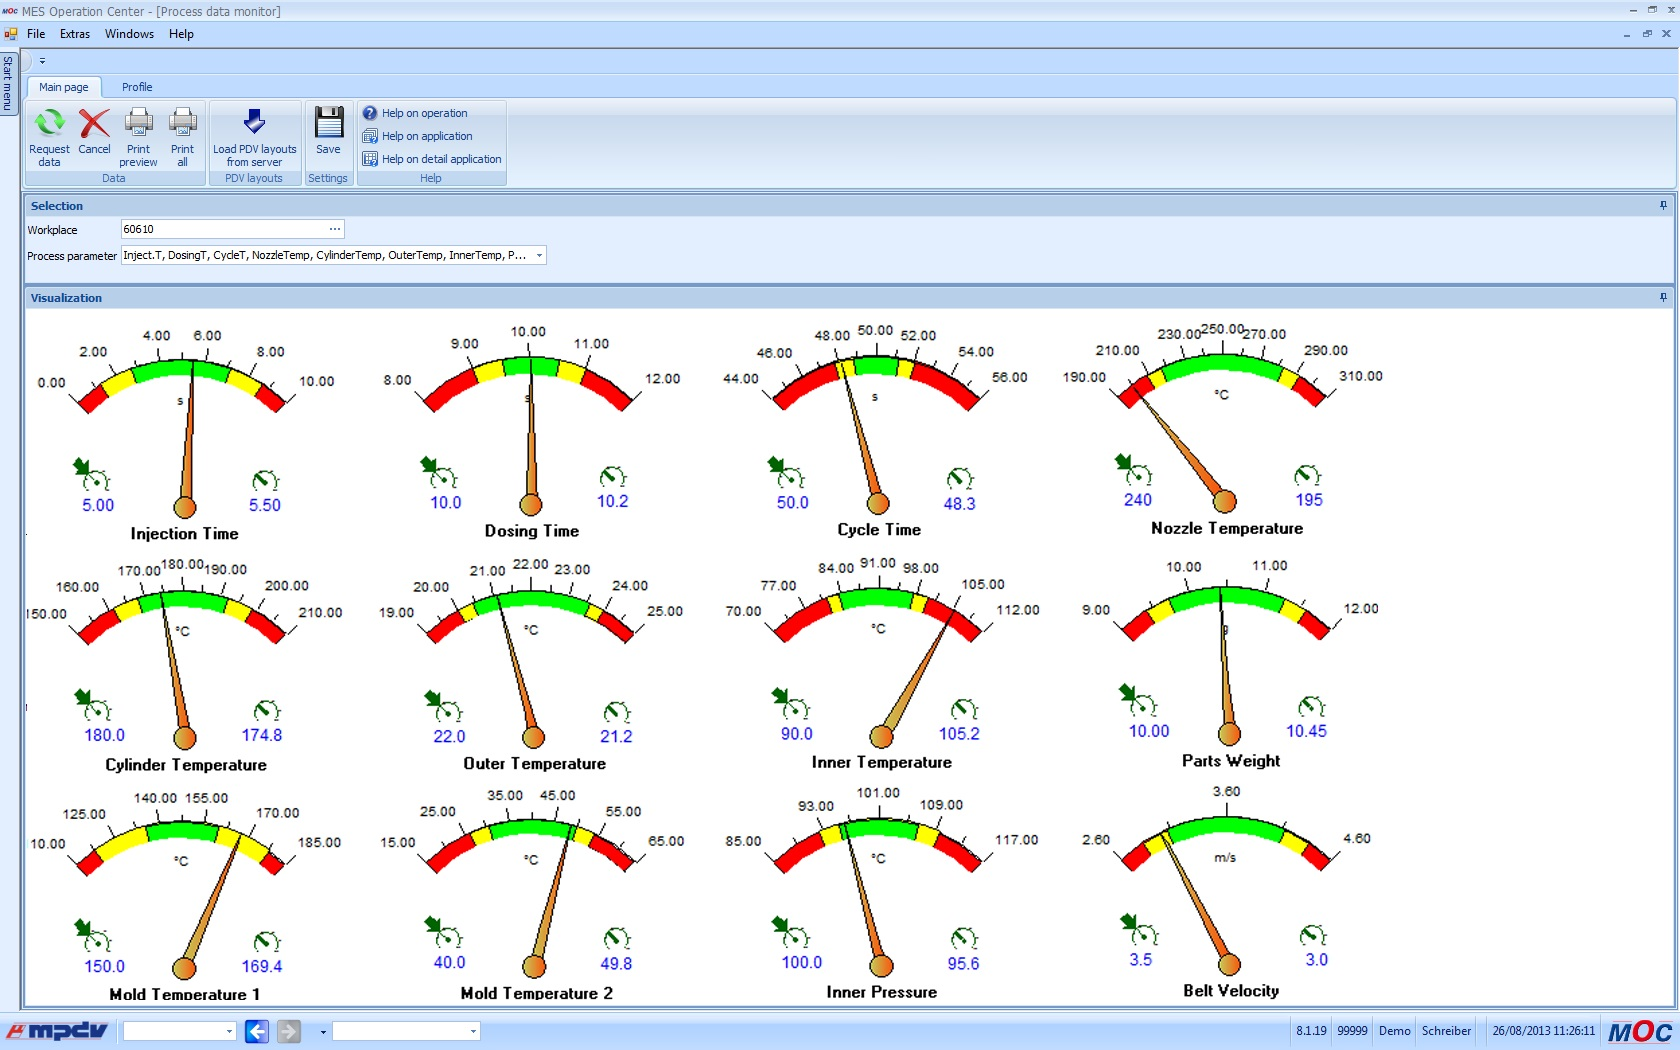1680x1050 pixels.
Task: Click the application icon beside File menu
Action: 11,34
